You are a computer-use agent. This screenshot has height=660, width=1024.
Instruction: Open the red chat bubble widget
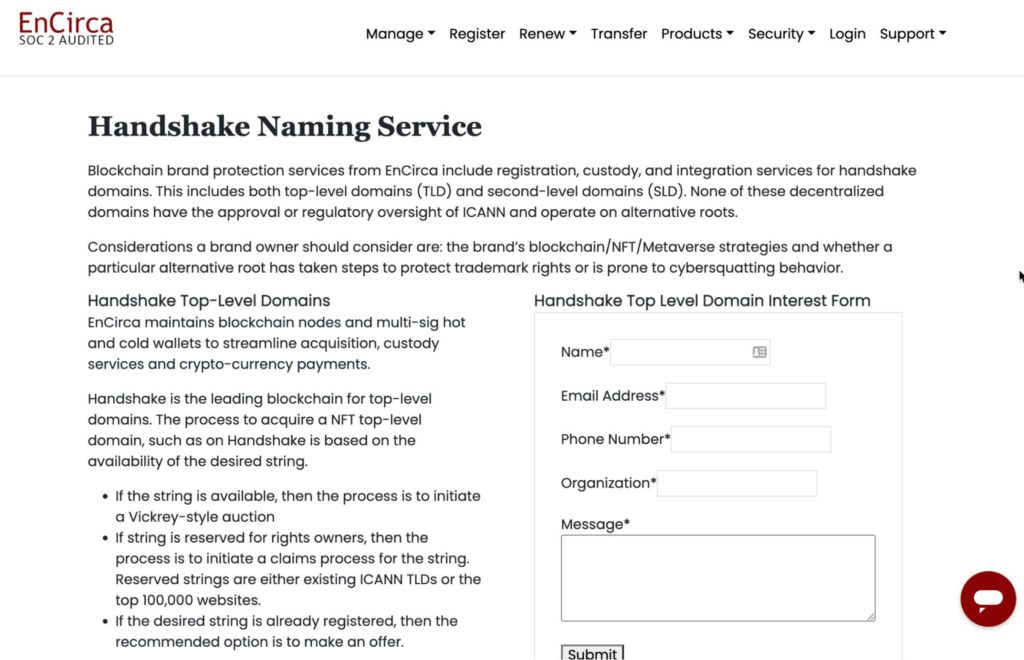coord(987,599)
